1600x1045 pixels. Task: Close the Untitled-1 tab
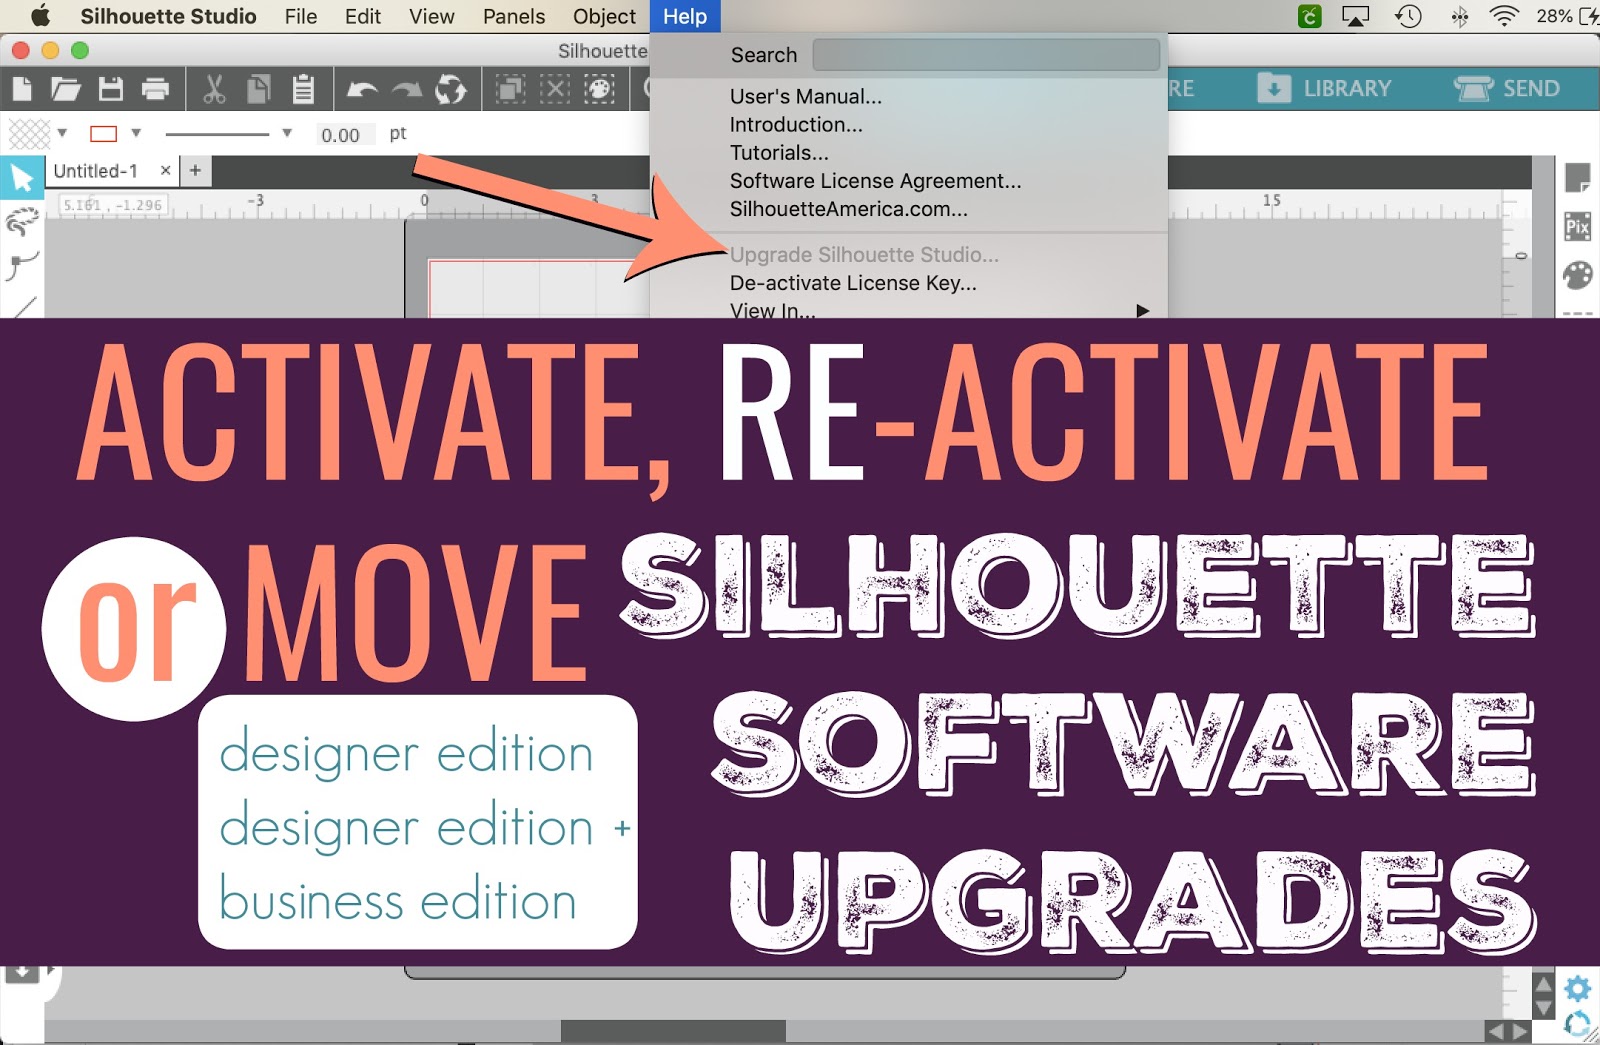[166, 171]
